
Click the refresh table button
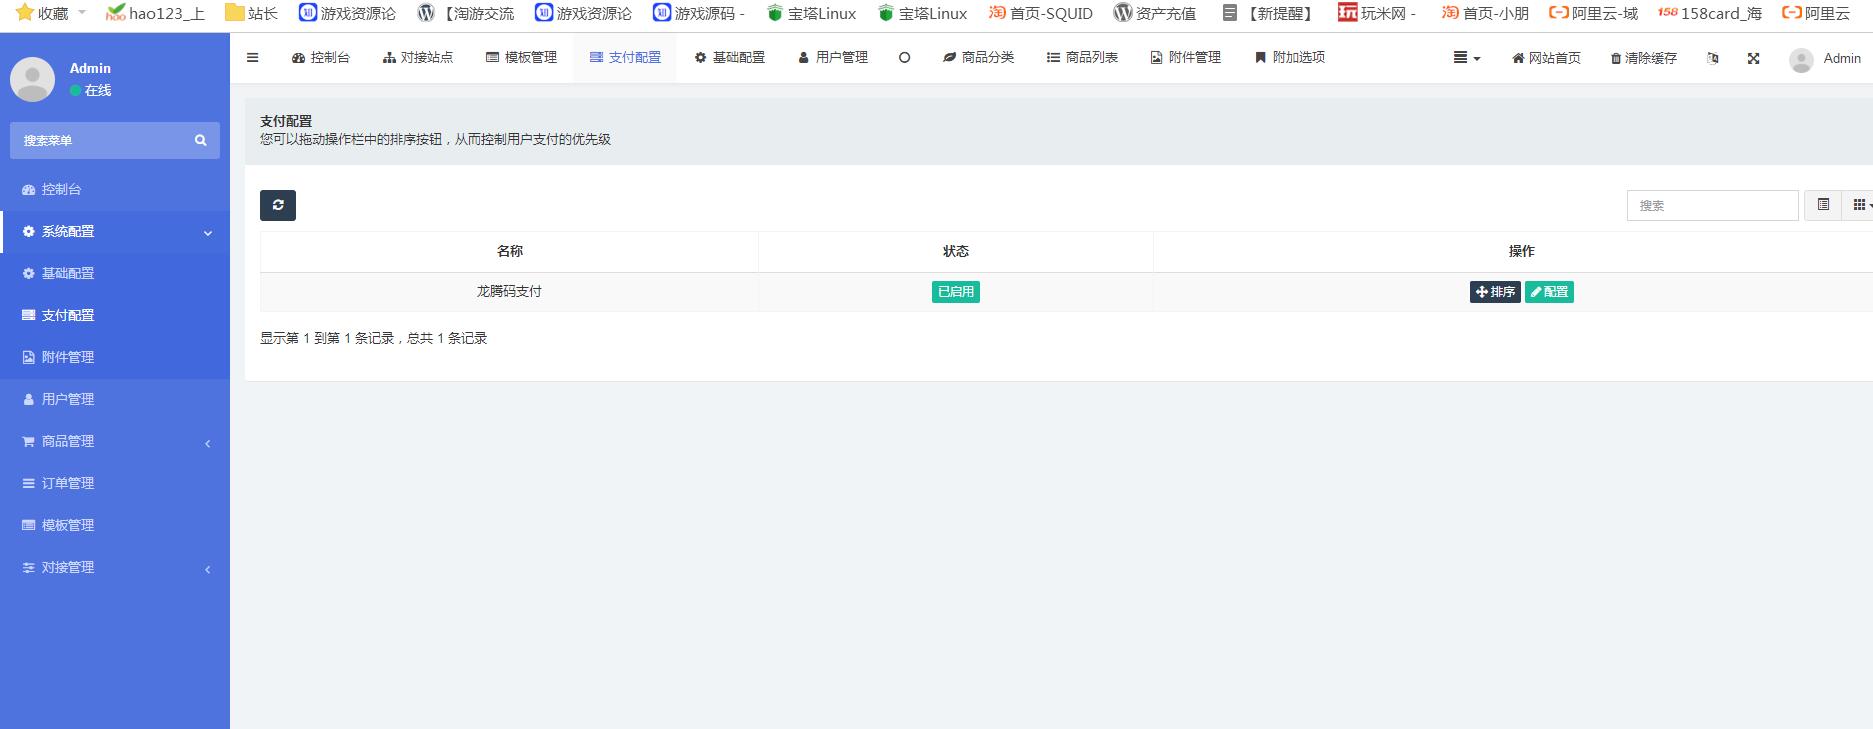point(278,205)
